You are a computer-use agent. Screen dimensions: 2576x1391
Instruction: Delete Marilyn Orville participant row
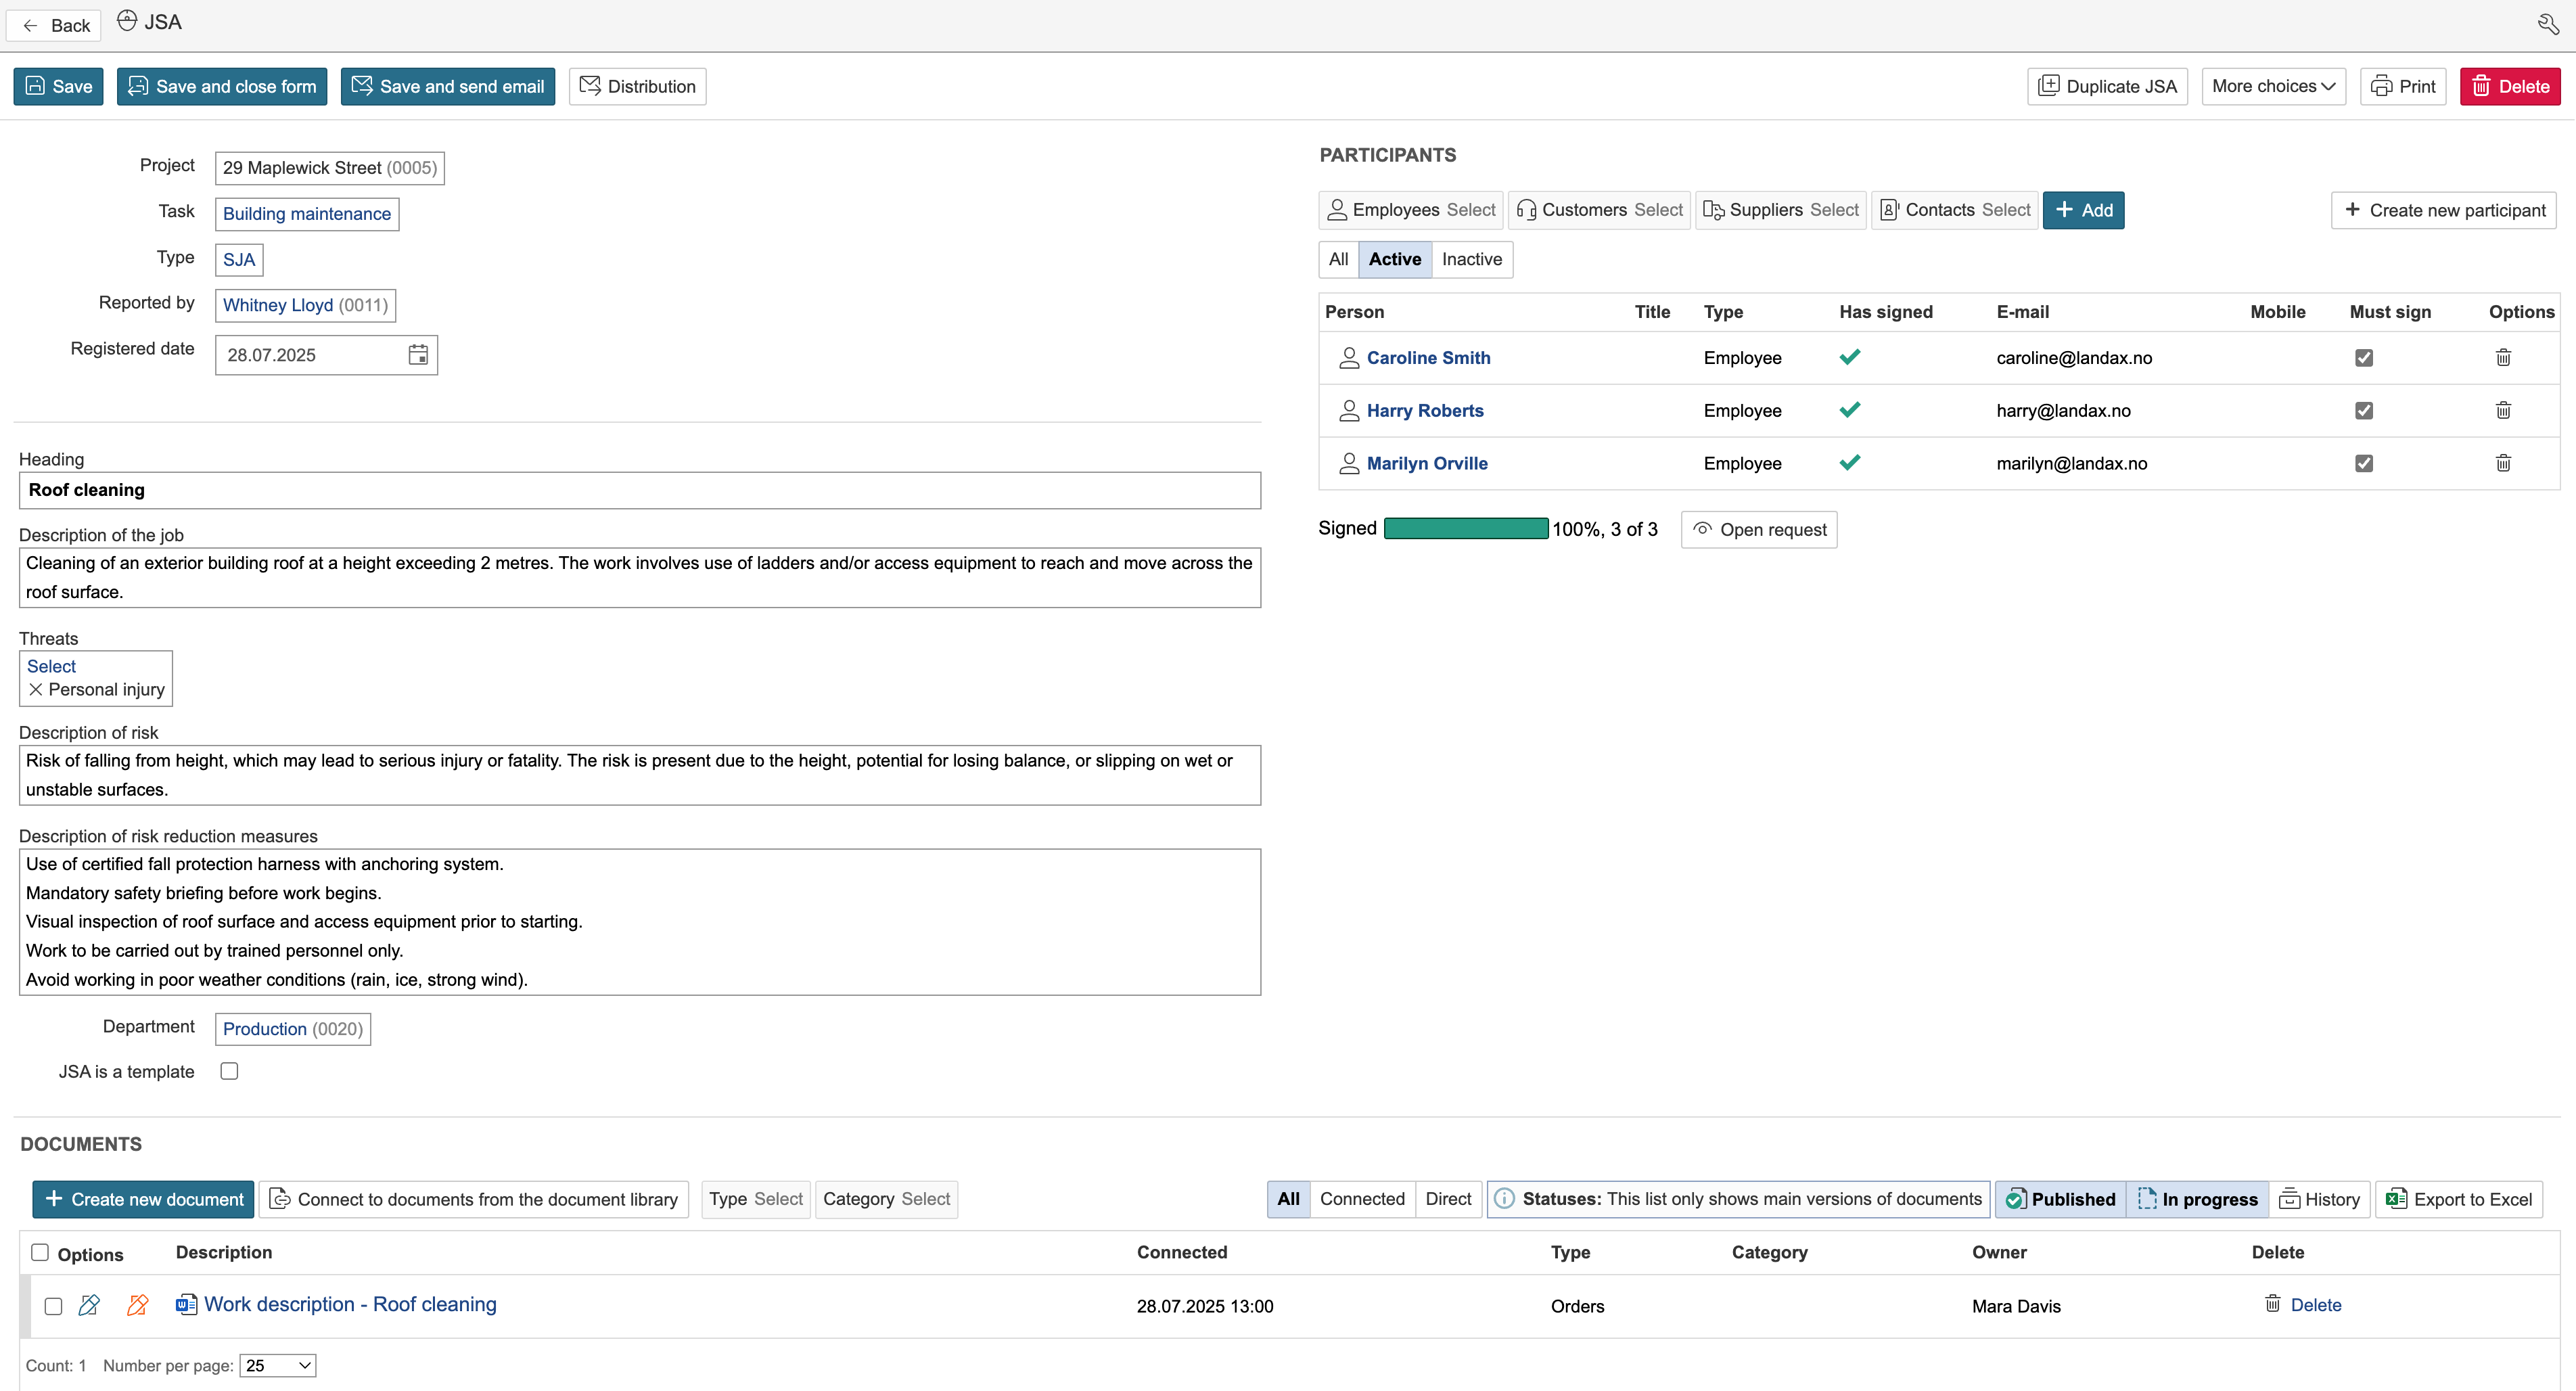click(x=2503, y=463)
